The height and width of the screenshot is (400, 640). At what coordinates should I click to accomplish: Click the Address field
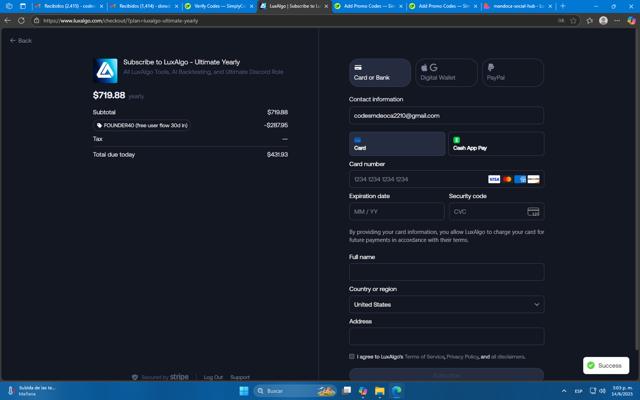(x=446, y=336)
